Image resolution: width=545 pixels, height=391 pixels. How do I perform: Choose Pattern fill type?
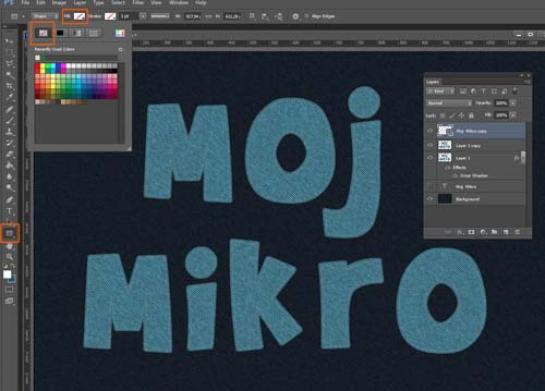(x=93, y=33)
